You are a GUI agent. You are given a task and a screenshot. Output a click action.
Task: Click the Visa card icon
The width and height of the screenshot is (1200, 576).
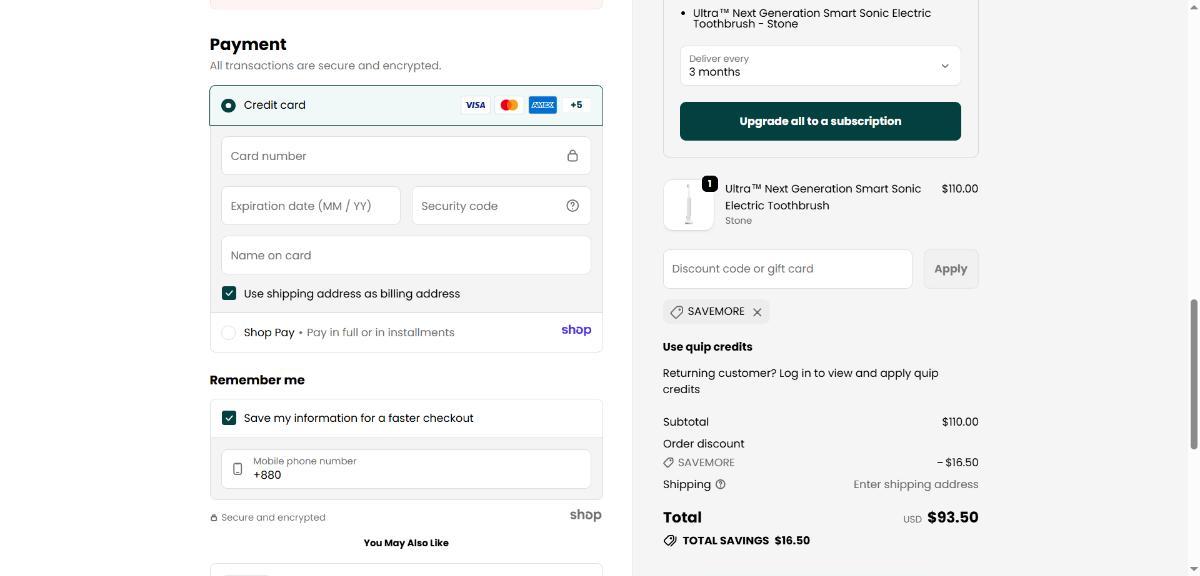[475, 105]
